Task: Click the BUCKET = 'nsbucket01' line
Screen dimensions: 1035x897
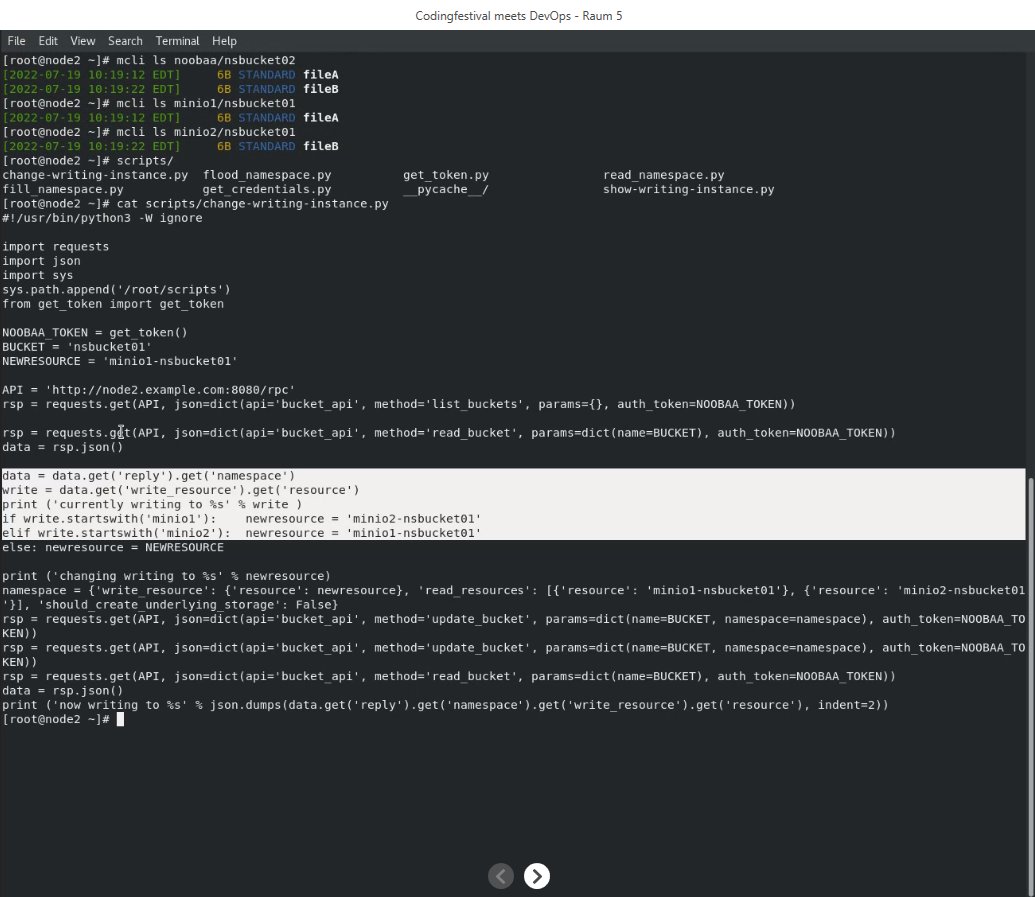Action: click(x=77, y=347)
